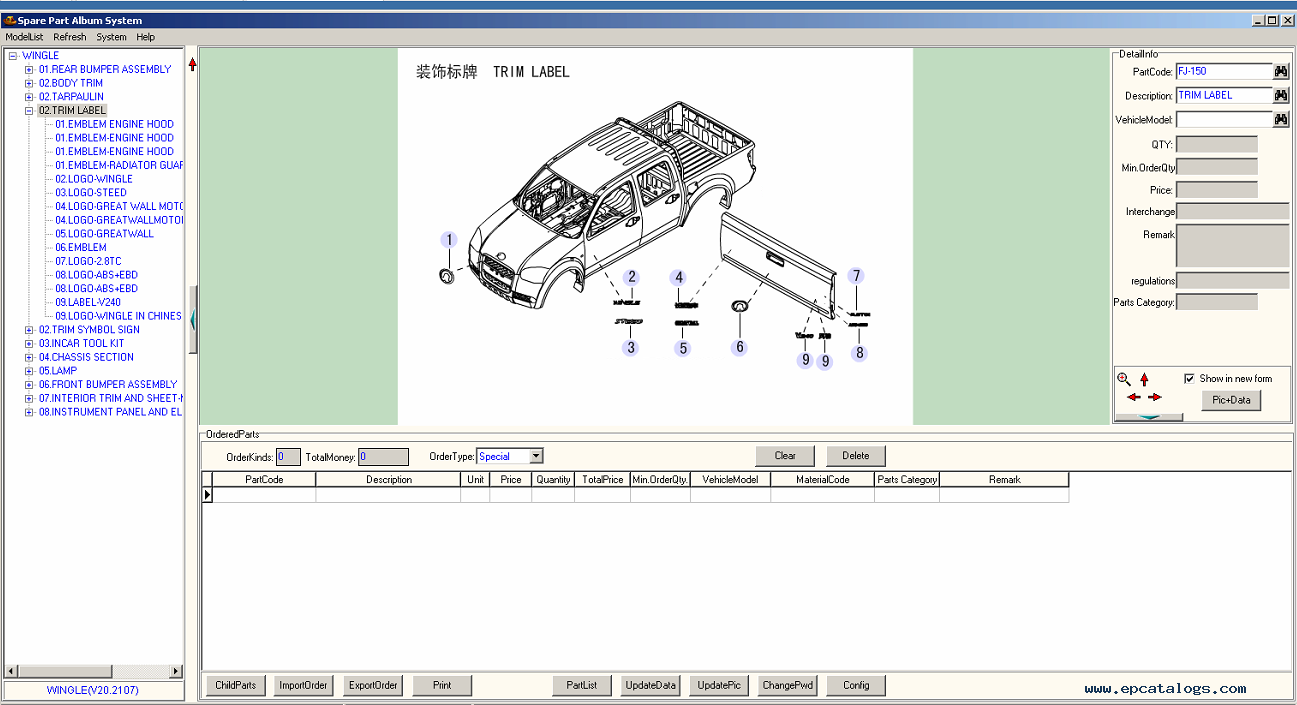Image resolution: width=1297 pixels, height=705 pixels.
Task: Expand the 04.CHASSIS SECTION node
Action: (30, 357)
